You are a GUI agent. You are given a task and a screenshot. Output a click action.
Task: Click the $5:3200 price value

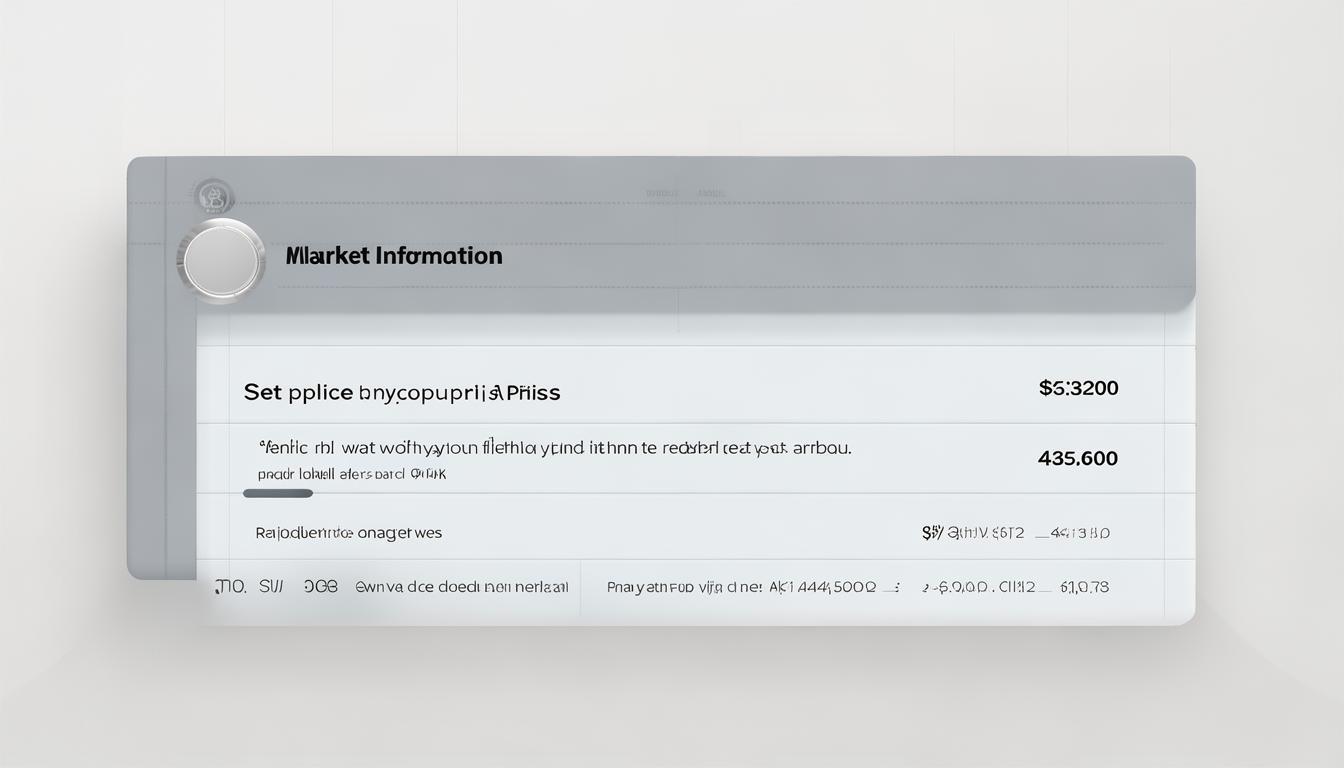[x=1078, y=388]
